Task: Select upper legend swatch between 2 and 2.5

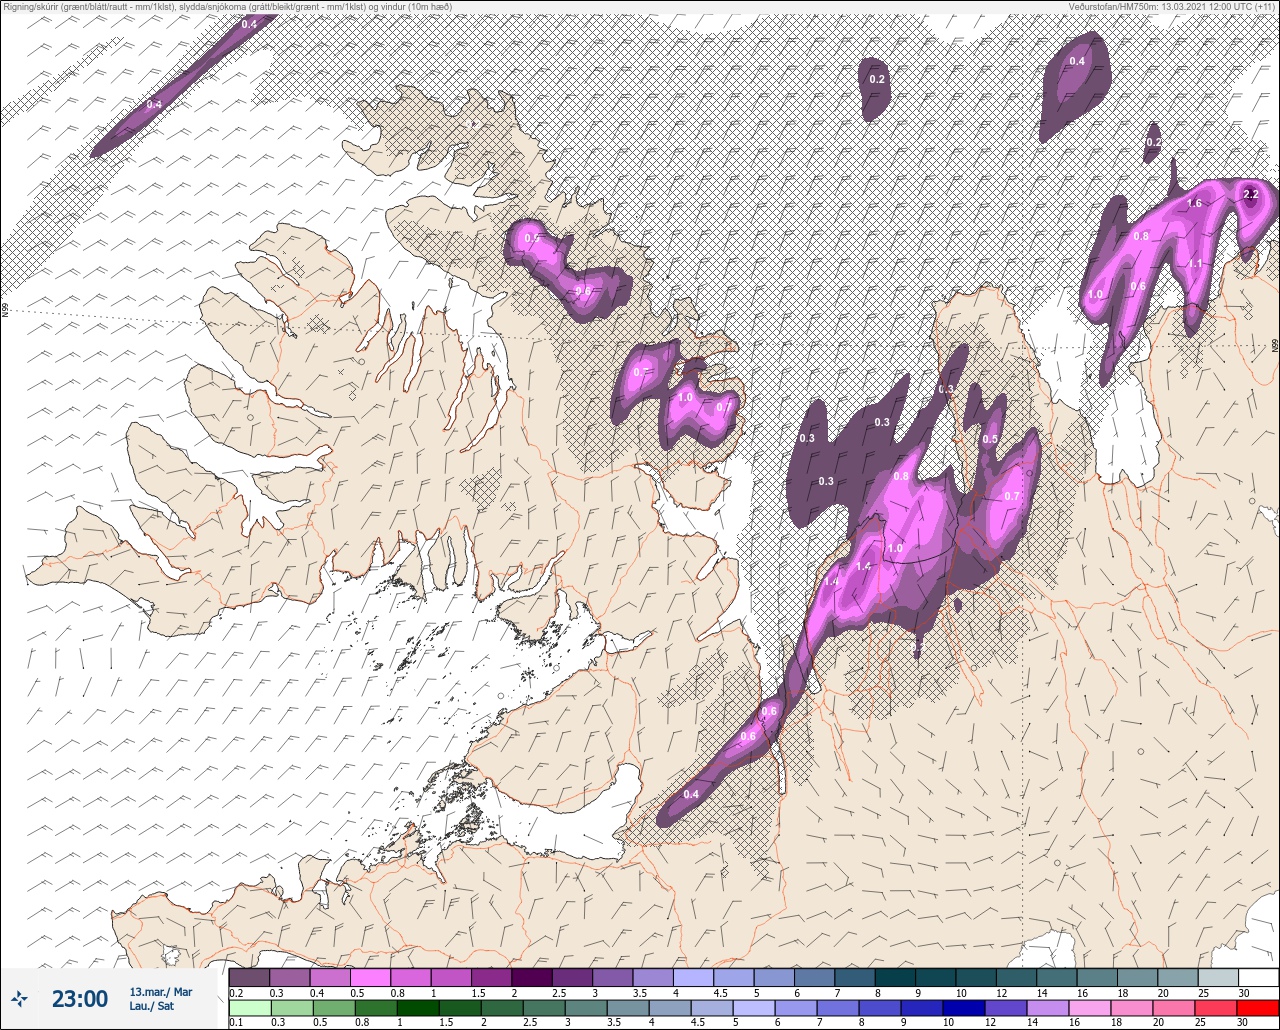Action: (532, 977)
